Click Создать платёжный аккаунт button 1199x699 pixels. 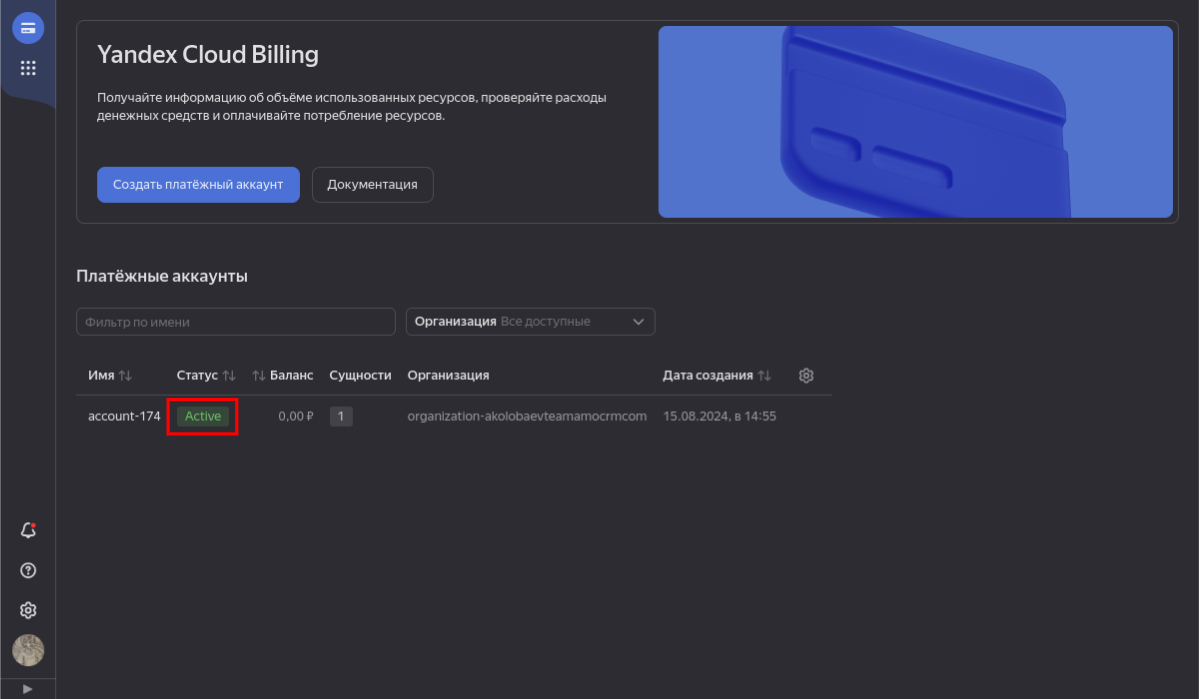198,185
